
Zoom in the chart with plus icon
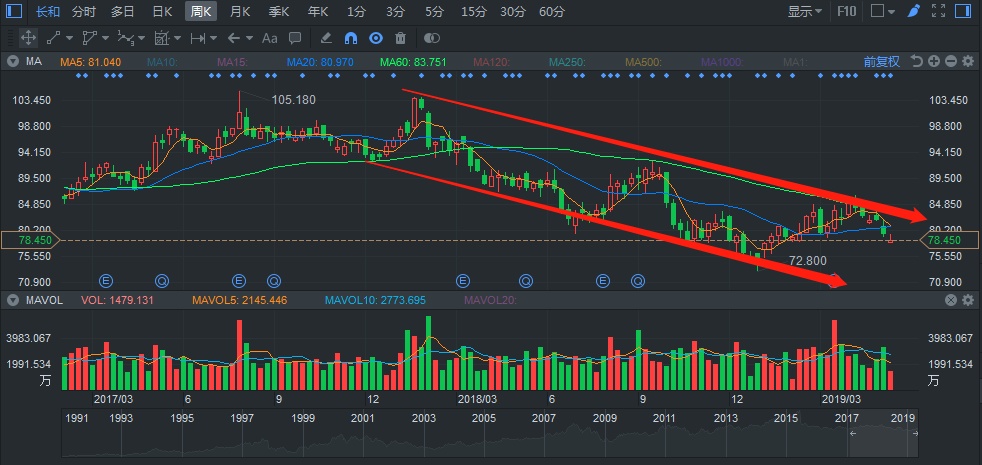tap(933, 61)
